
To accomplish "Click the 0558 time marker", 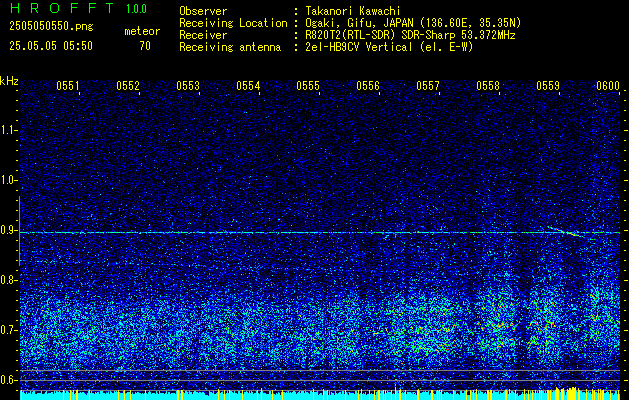I will point(488,86).
